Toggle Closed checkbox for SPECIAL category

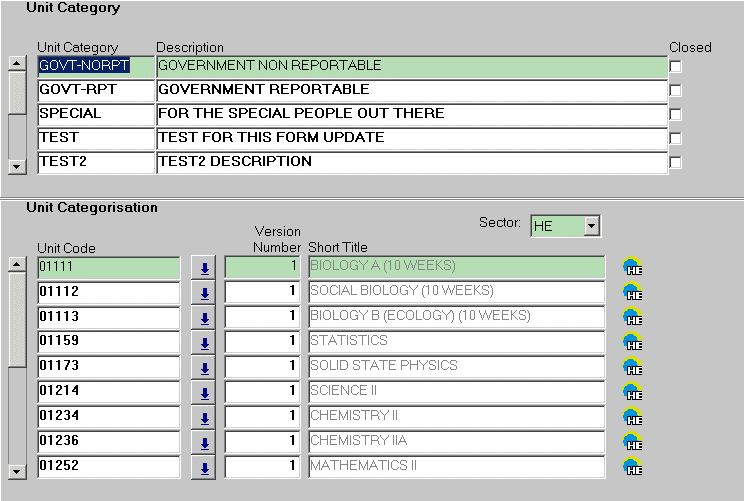click(676, 115)
